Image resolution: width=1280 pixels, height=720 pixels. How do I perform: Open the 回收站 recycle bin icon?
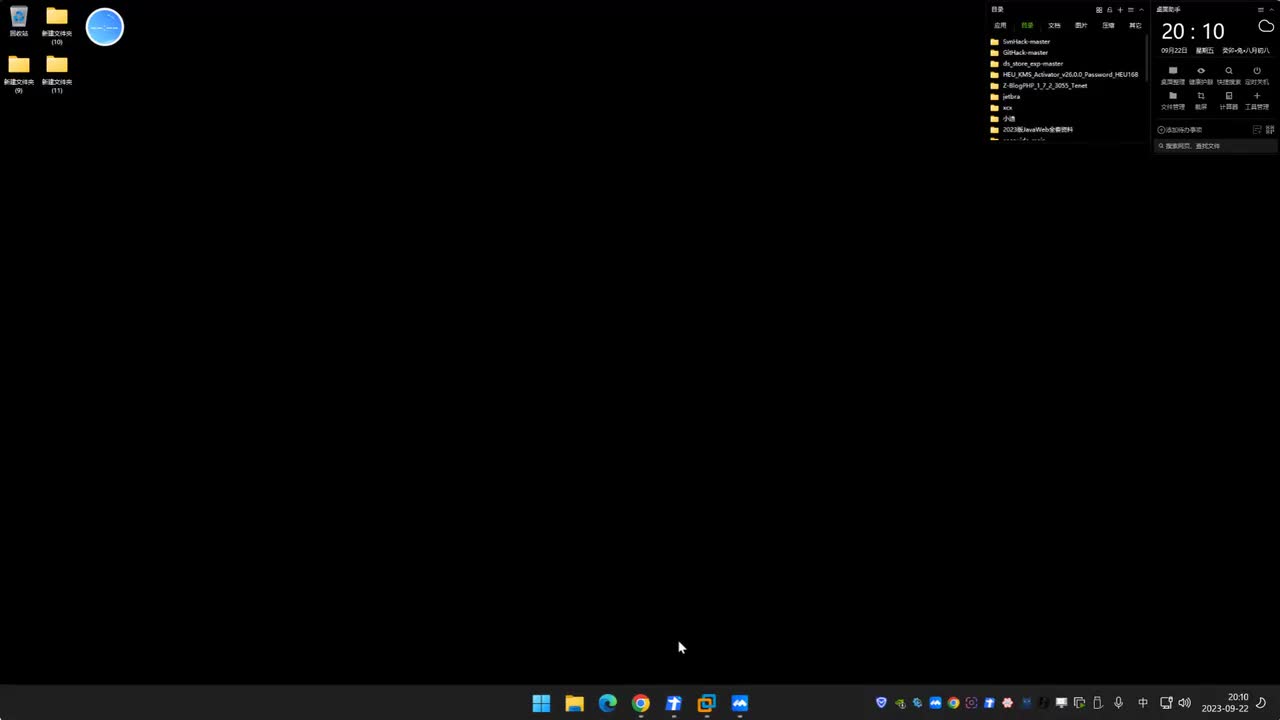19,21
